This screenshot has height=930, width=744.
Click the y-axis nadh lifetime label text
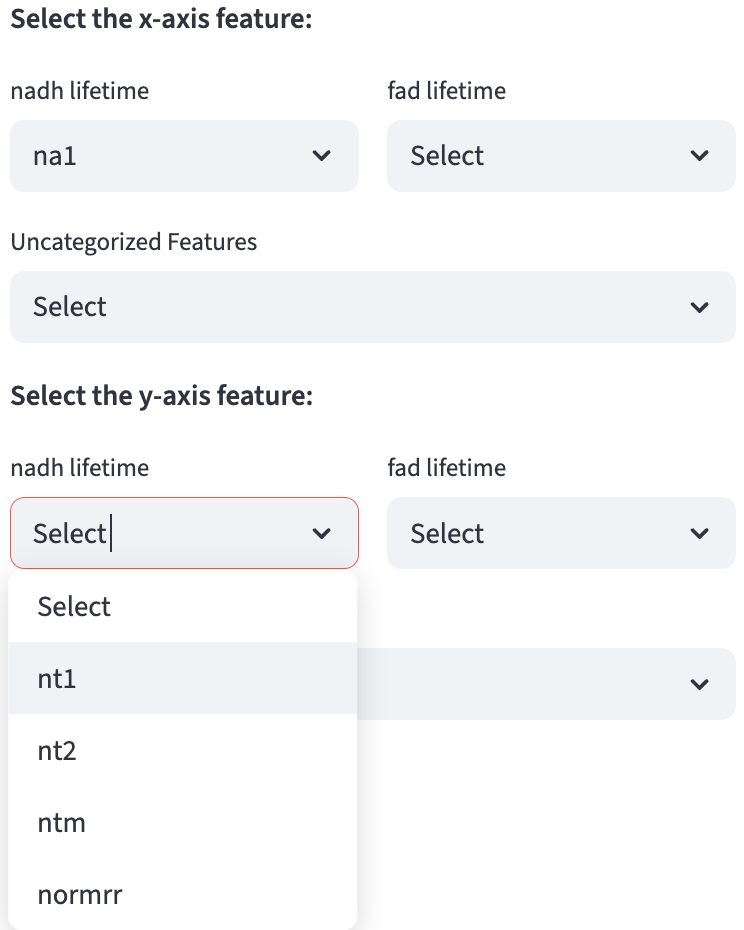[80, 468]
